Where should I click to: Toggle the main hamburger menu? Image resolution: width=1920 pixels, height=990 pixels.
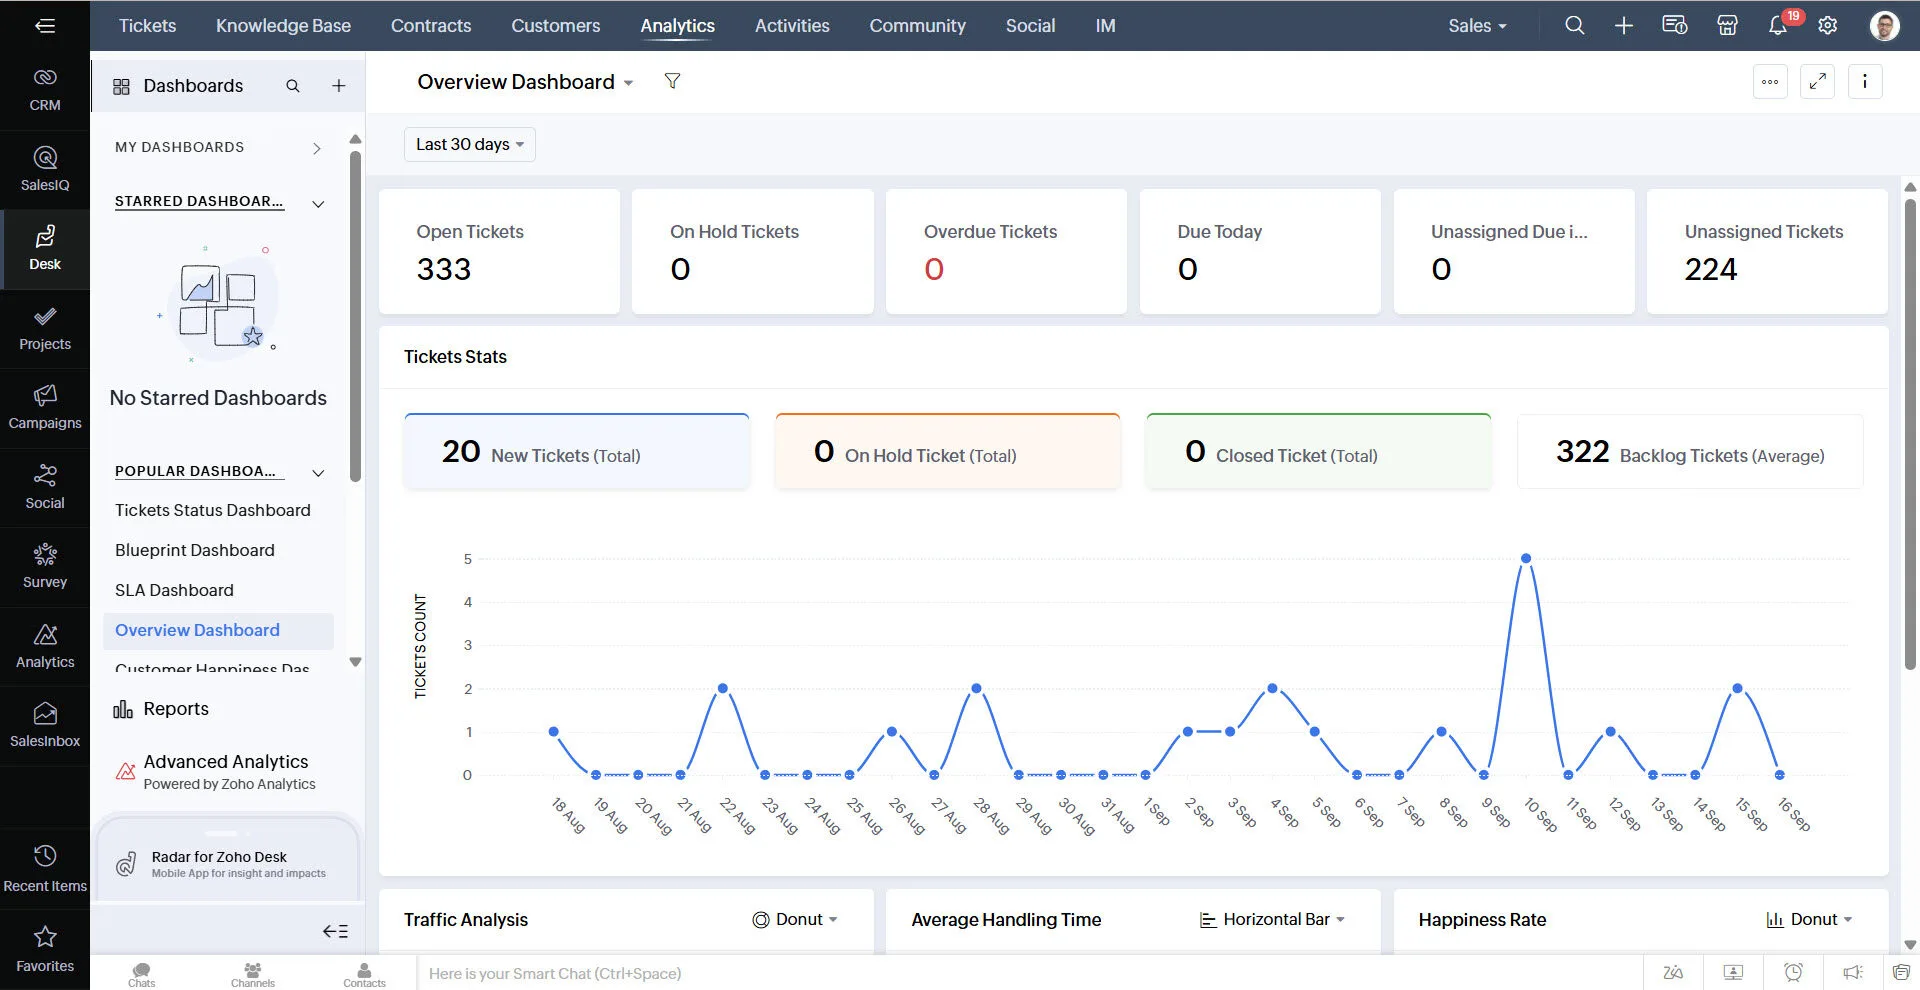(x=45, y=26)
